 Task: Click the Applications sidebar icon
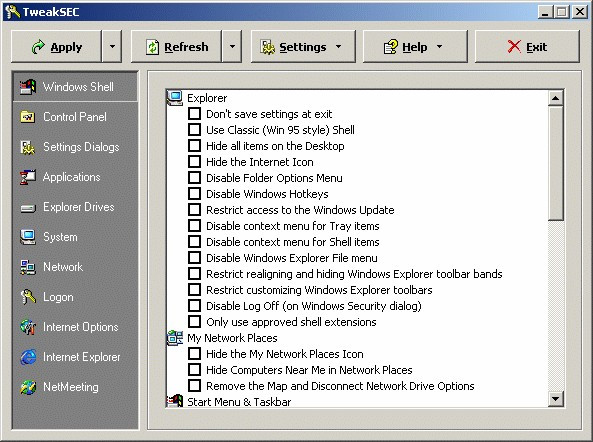[x=28, y=177]
